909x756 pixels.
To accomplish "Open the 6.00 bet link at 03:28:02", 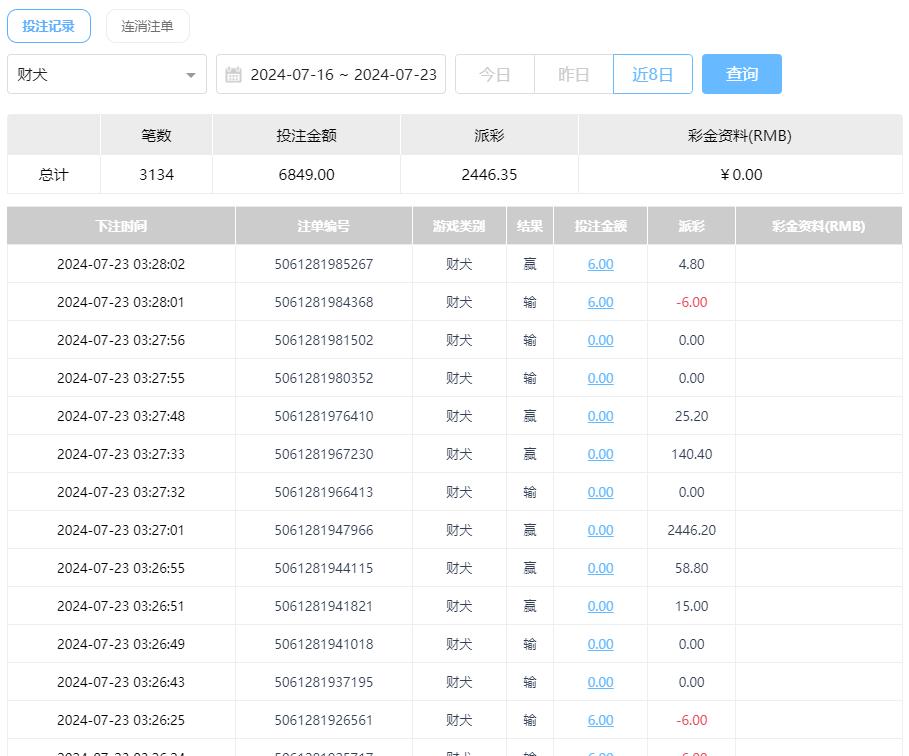I will pos(600,264).
